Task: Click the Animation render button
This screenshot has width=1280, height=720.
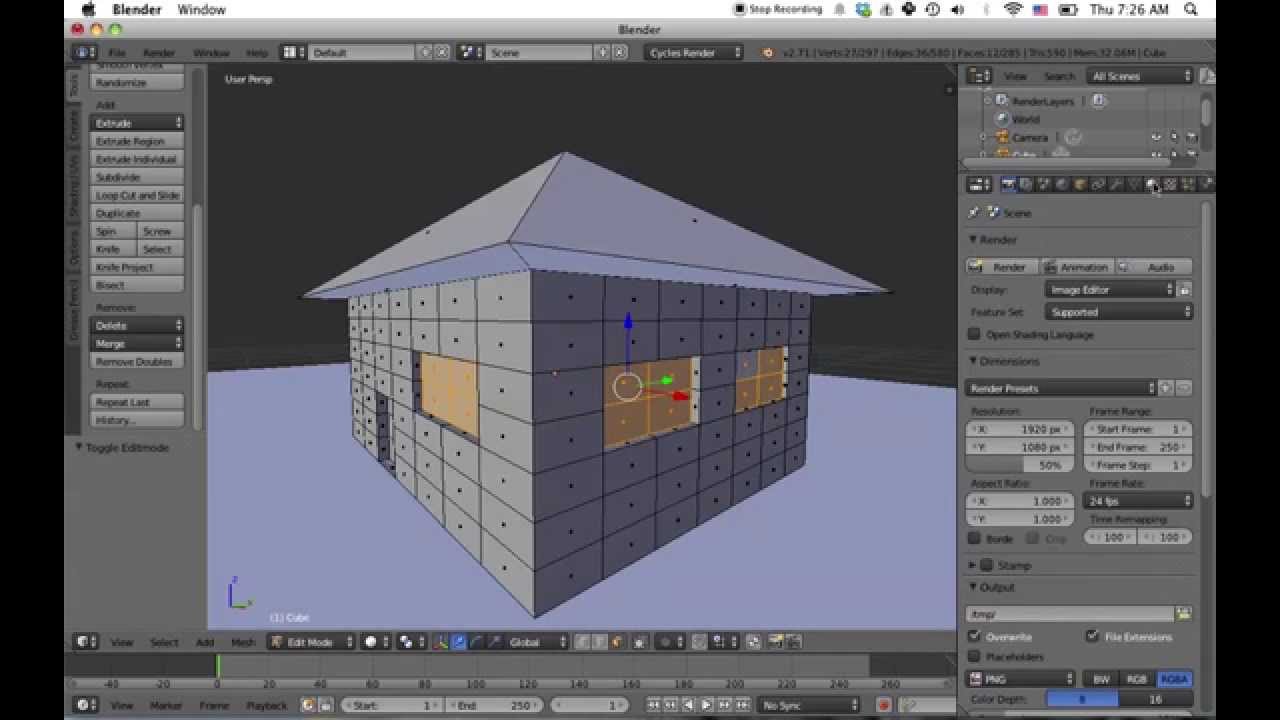Action: tap(1077, 267)
